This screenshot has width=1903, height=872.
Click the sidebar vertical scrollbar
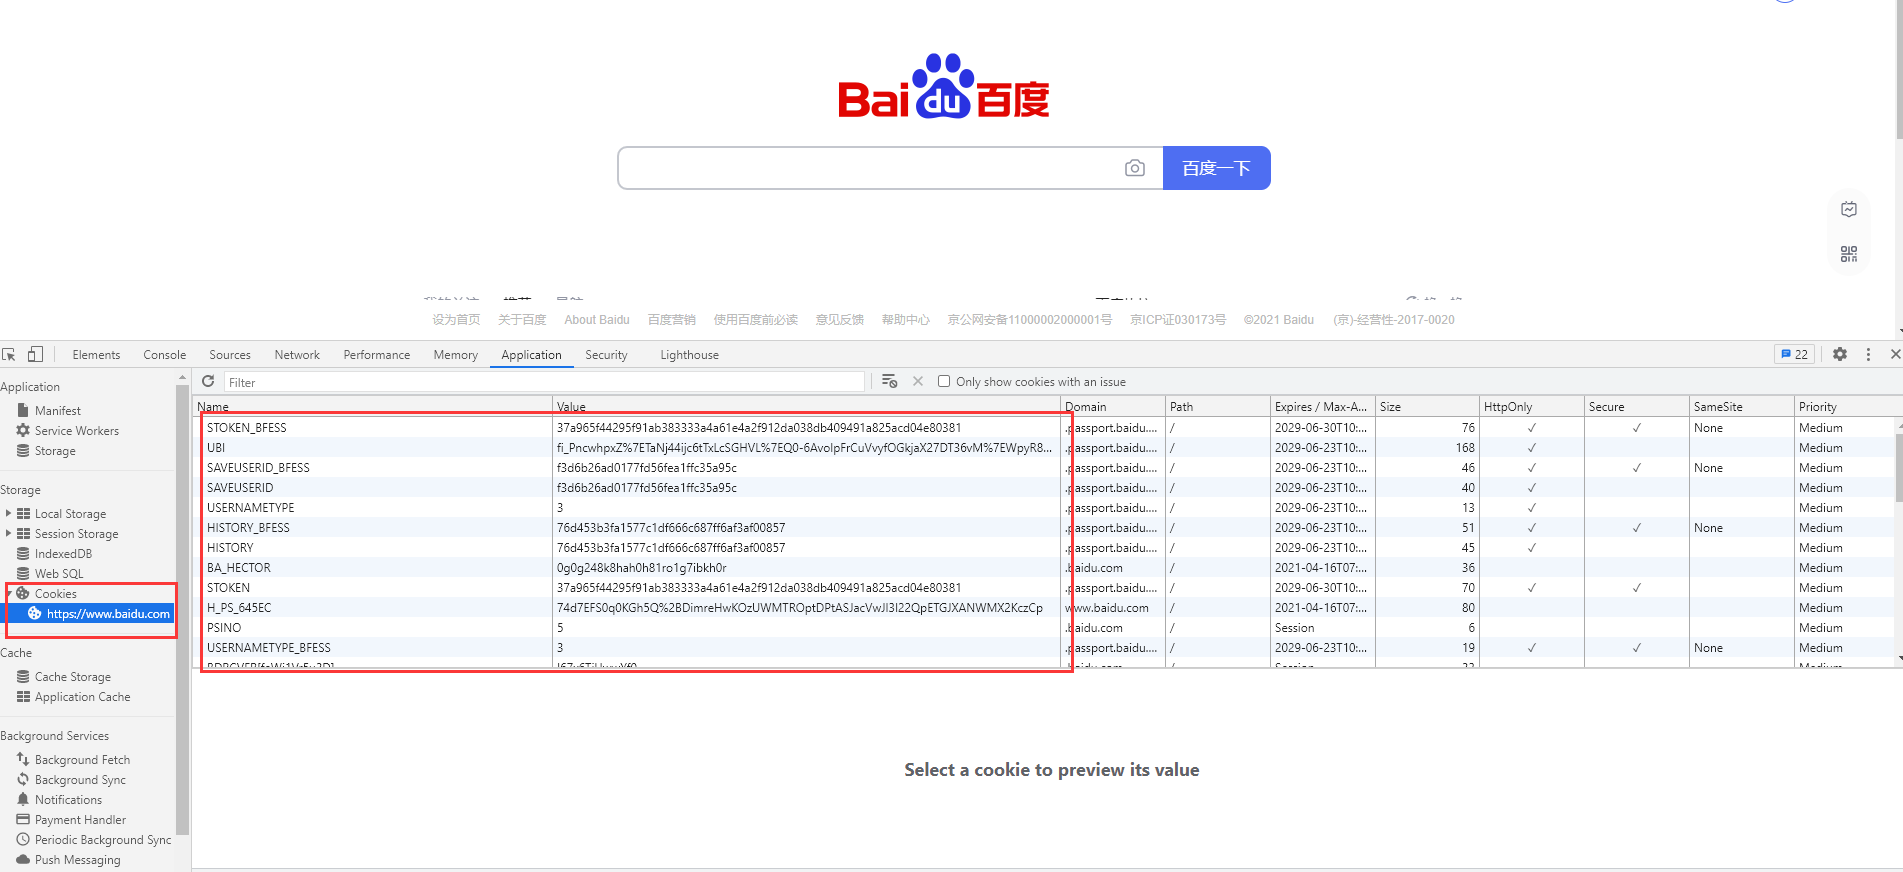click(182, 610)
